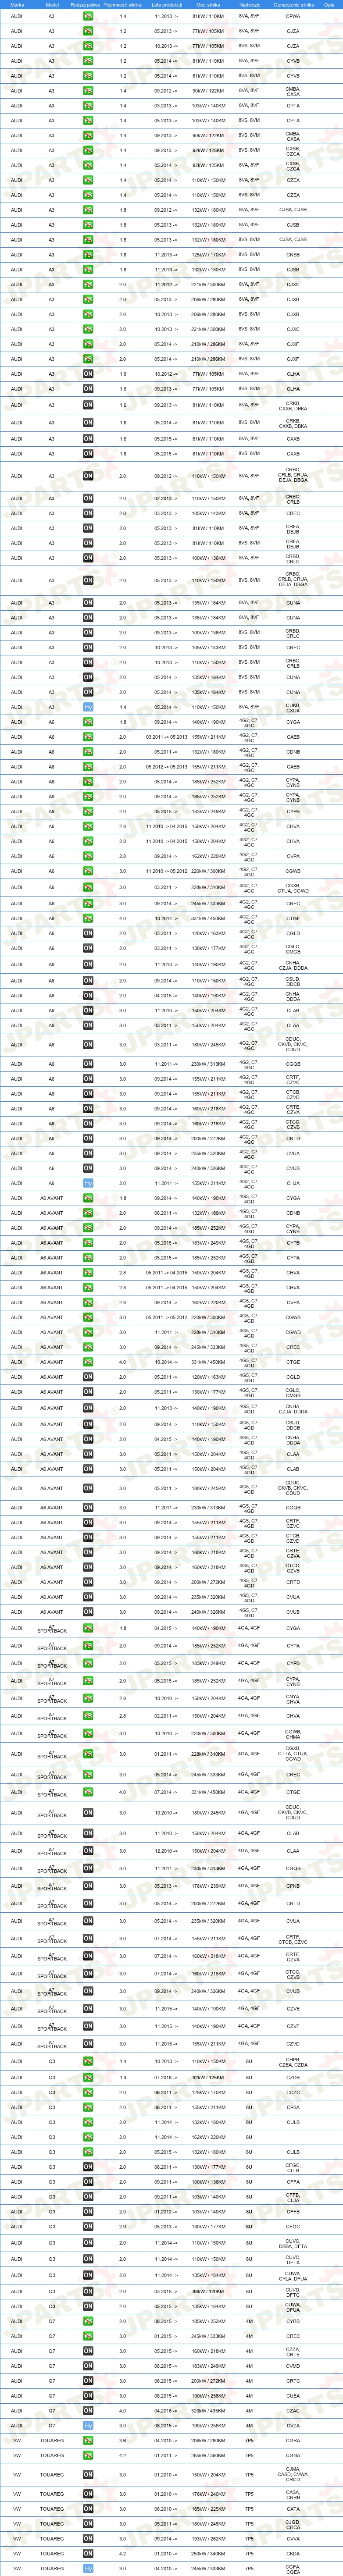The width and height of the screenshot is (343, 2576).
Task: Click diesel ON icon in Touareg CKDA row
Action: tap(88, 2553)
